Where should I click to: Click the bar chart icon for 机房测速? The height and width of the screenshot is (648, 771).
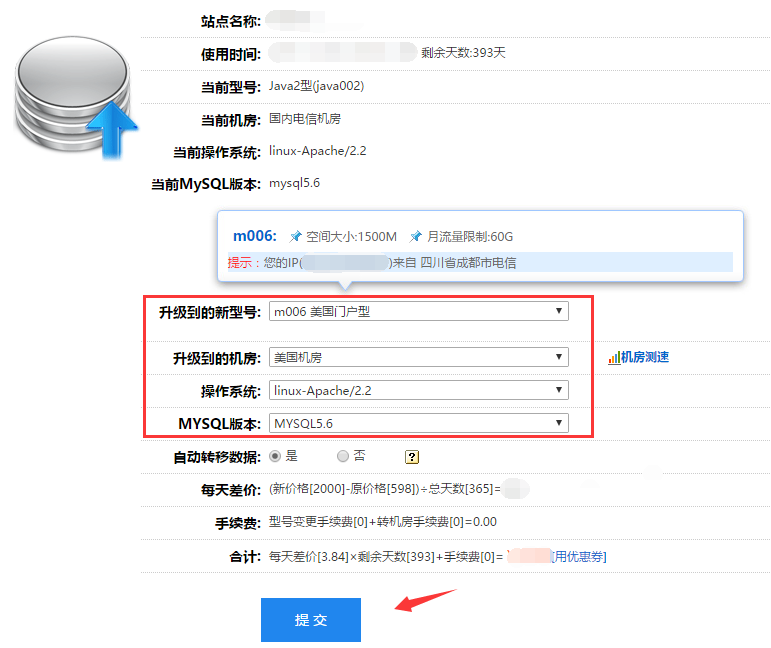tap(614, 358)
